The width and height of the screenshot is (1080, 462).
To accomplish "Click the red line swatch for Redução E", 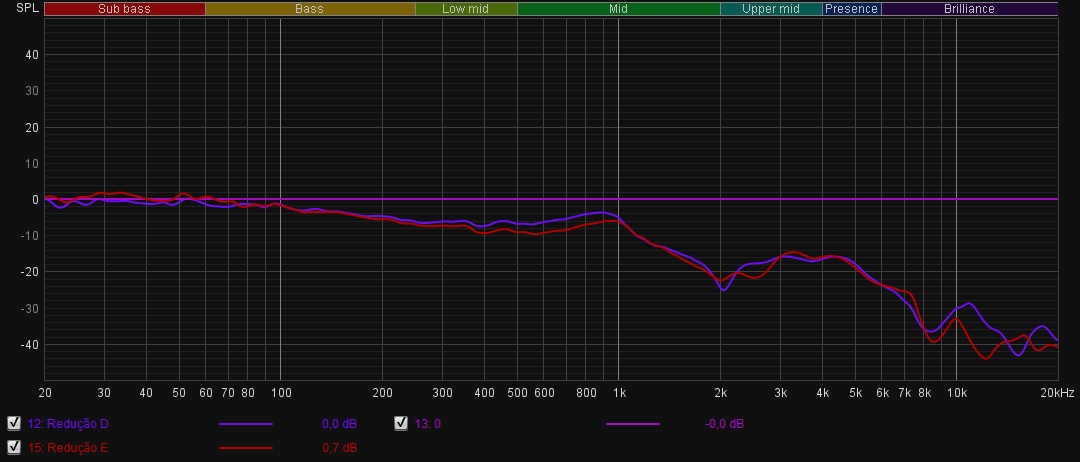I will pyautogui.click(x=246, y=448).
